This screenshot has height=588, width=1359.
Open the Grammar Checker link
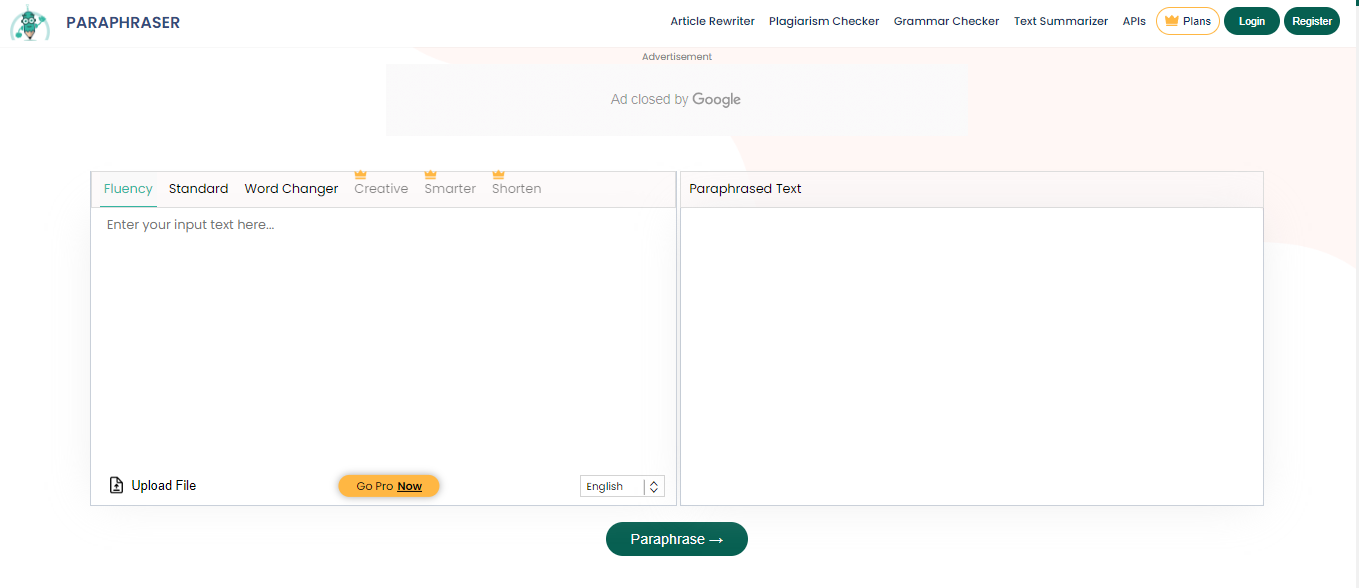pos(946,21)
